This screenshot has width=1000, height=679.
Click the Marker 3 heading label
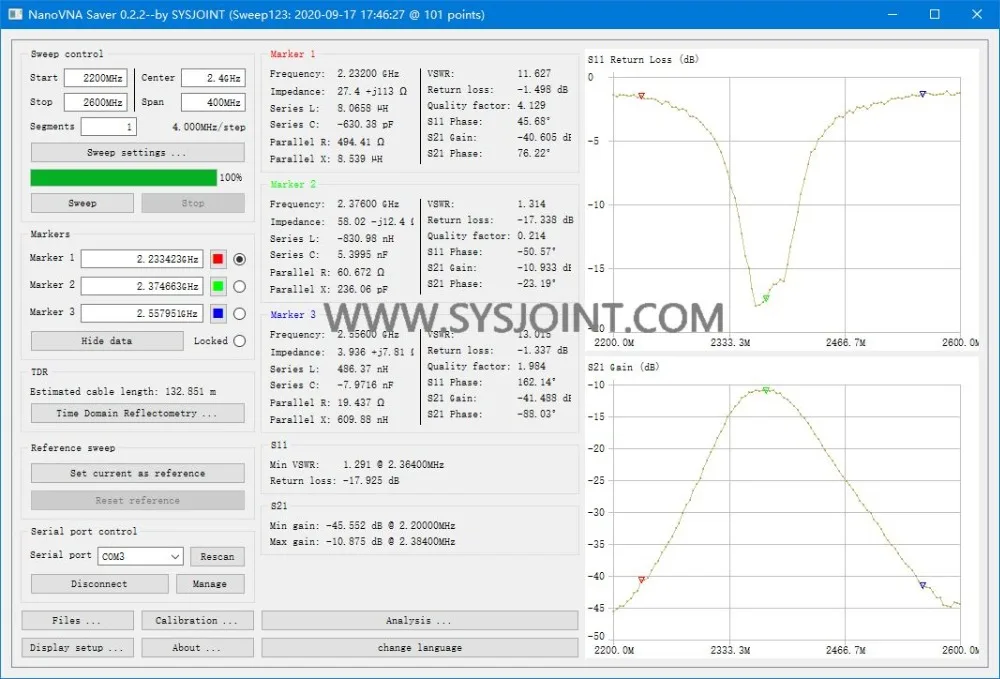pyautogui.click(x=293, y=314)
